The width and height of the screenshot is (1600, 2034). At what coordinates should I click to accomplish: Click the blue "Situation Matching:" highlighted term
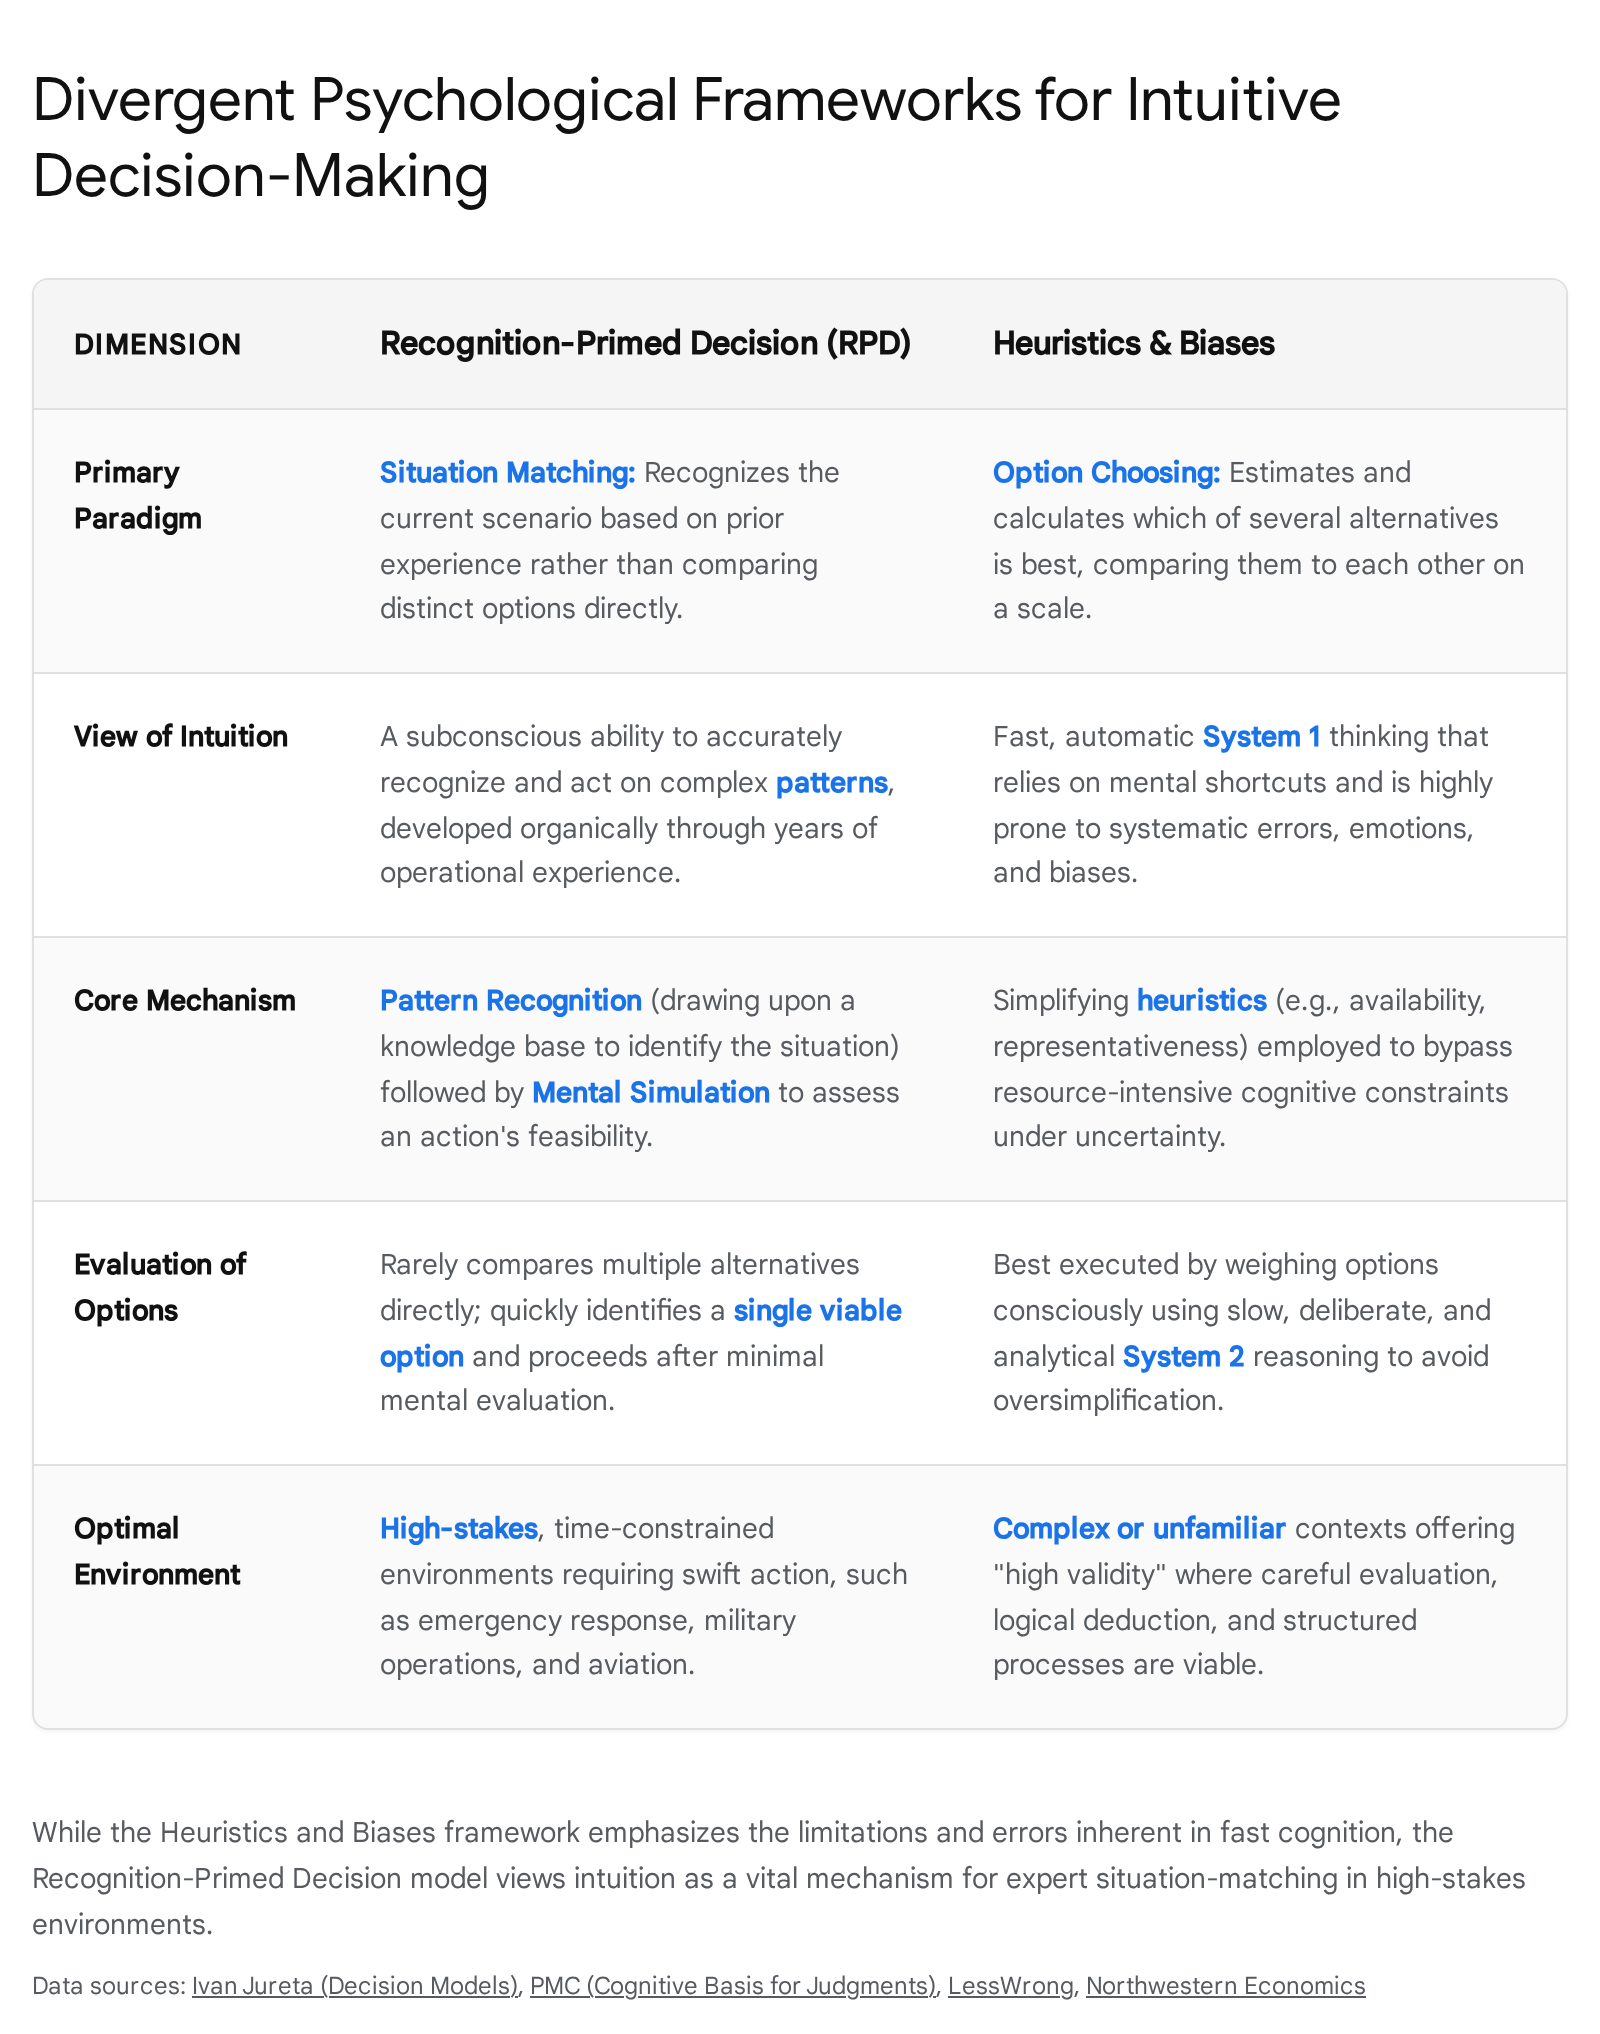pos(508,472)
